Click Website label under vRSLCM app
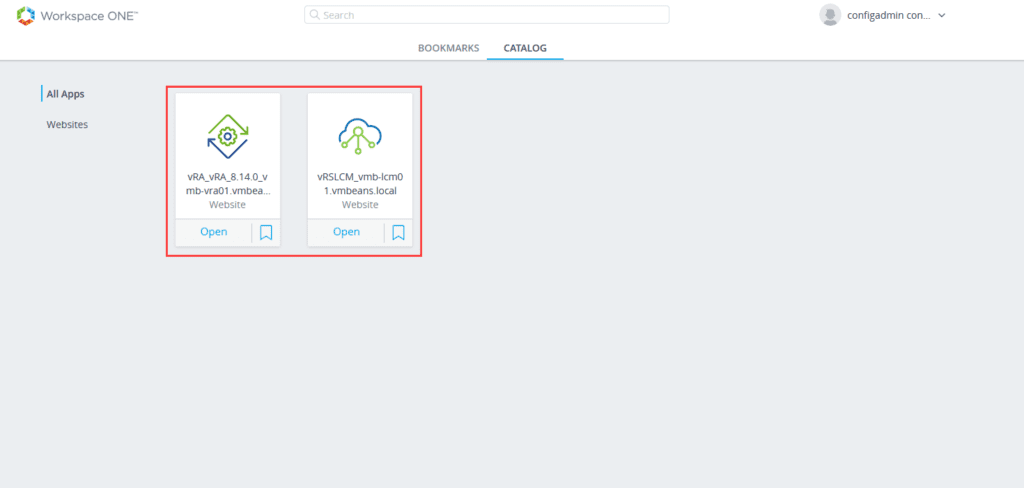Image resolution: width=1024 pixels, height=488 pixels. tap(360, 204)
